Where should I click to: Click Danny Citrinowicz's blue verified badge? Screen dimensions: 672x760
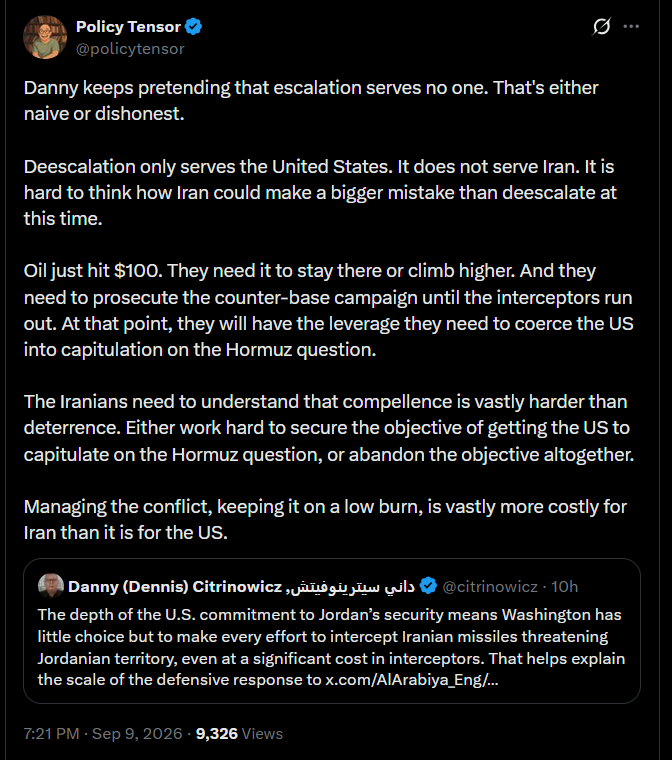tap(428, 586)
